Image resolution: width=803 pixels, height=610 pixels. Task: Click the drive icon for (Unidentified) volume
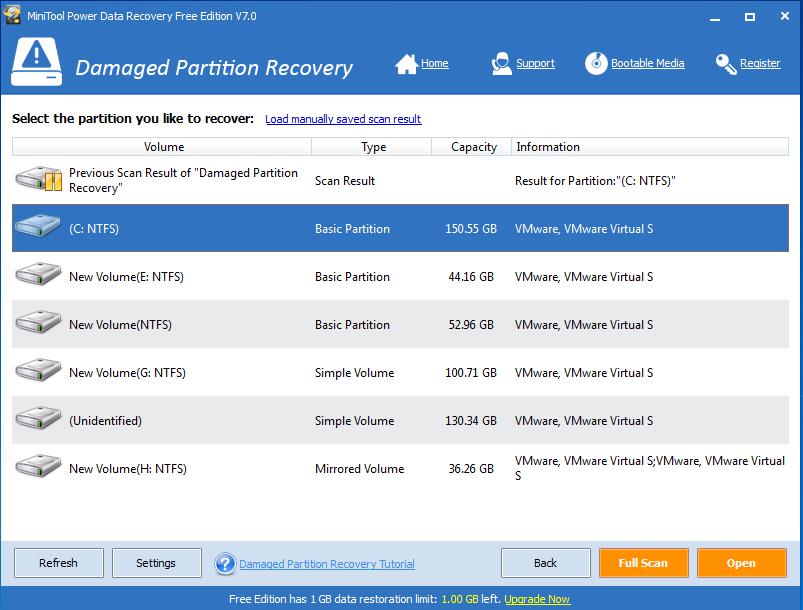[39, 421]
